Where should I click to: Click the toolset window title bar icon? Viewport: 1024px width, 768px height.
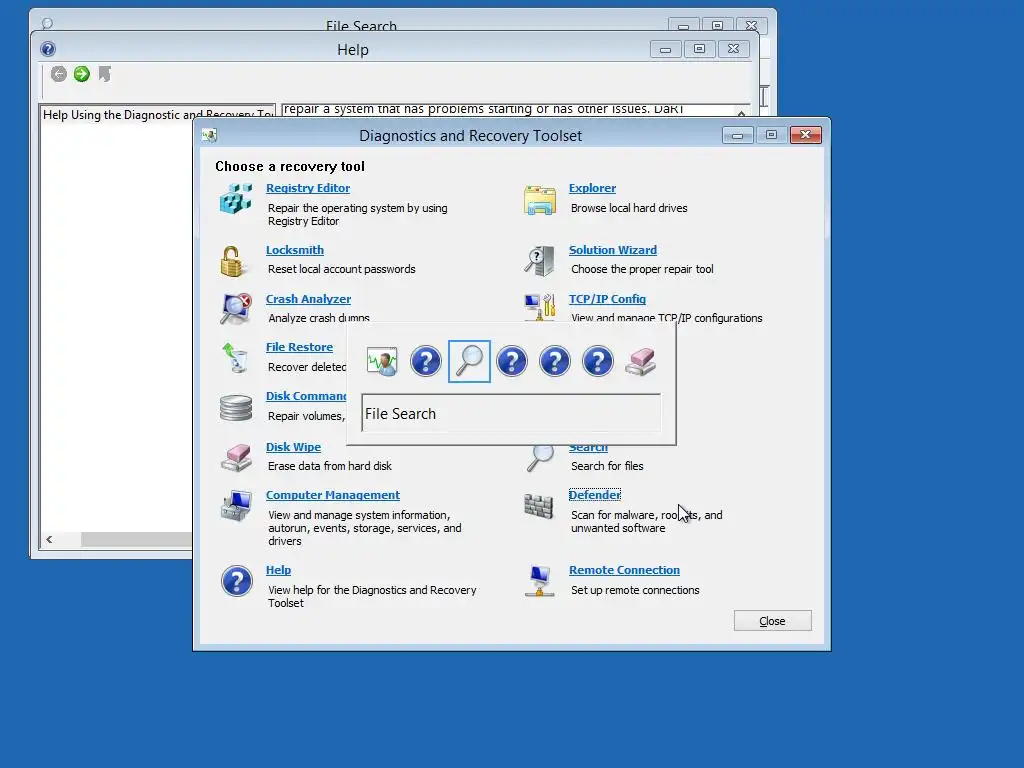coord(210,135)
